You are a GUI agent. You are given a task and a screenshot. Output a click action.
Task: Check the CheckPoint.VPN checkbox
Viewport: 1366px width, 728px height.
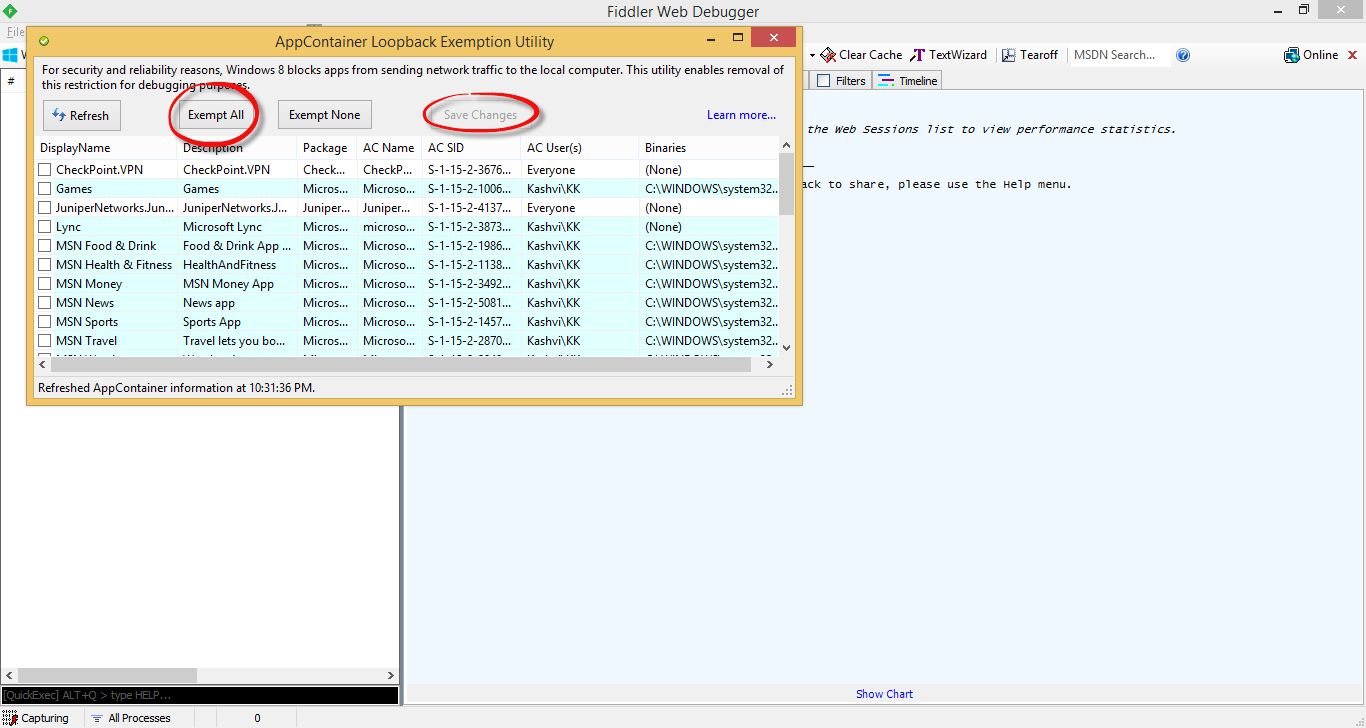[45, 170]
